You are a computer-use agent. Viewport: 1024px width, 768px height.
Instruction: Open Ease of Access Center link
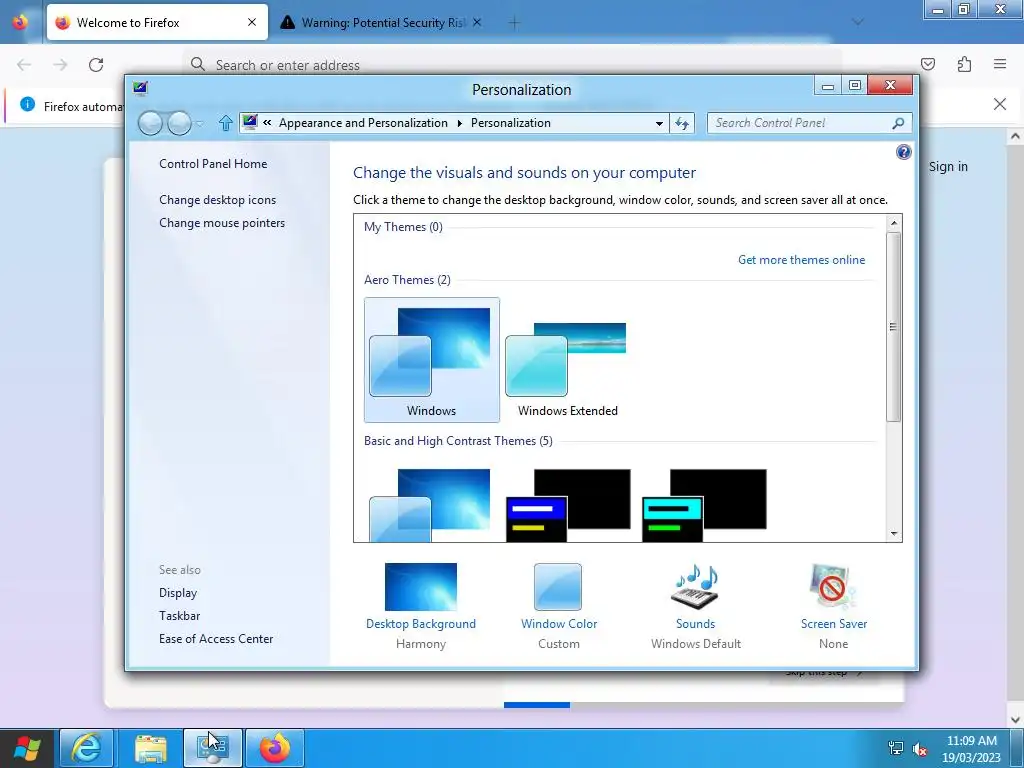pos(216,639)
